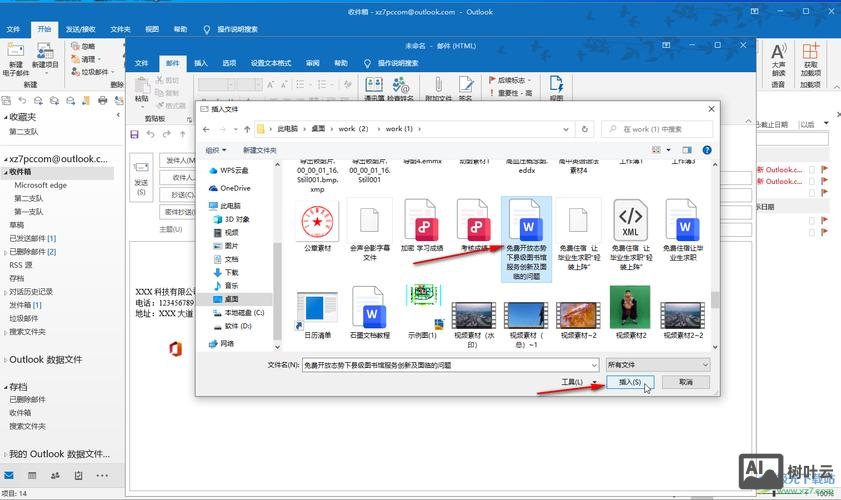Toggle the preview pane icon in dialog
This screenshot has width=841, height=500.
688,150
